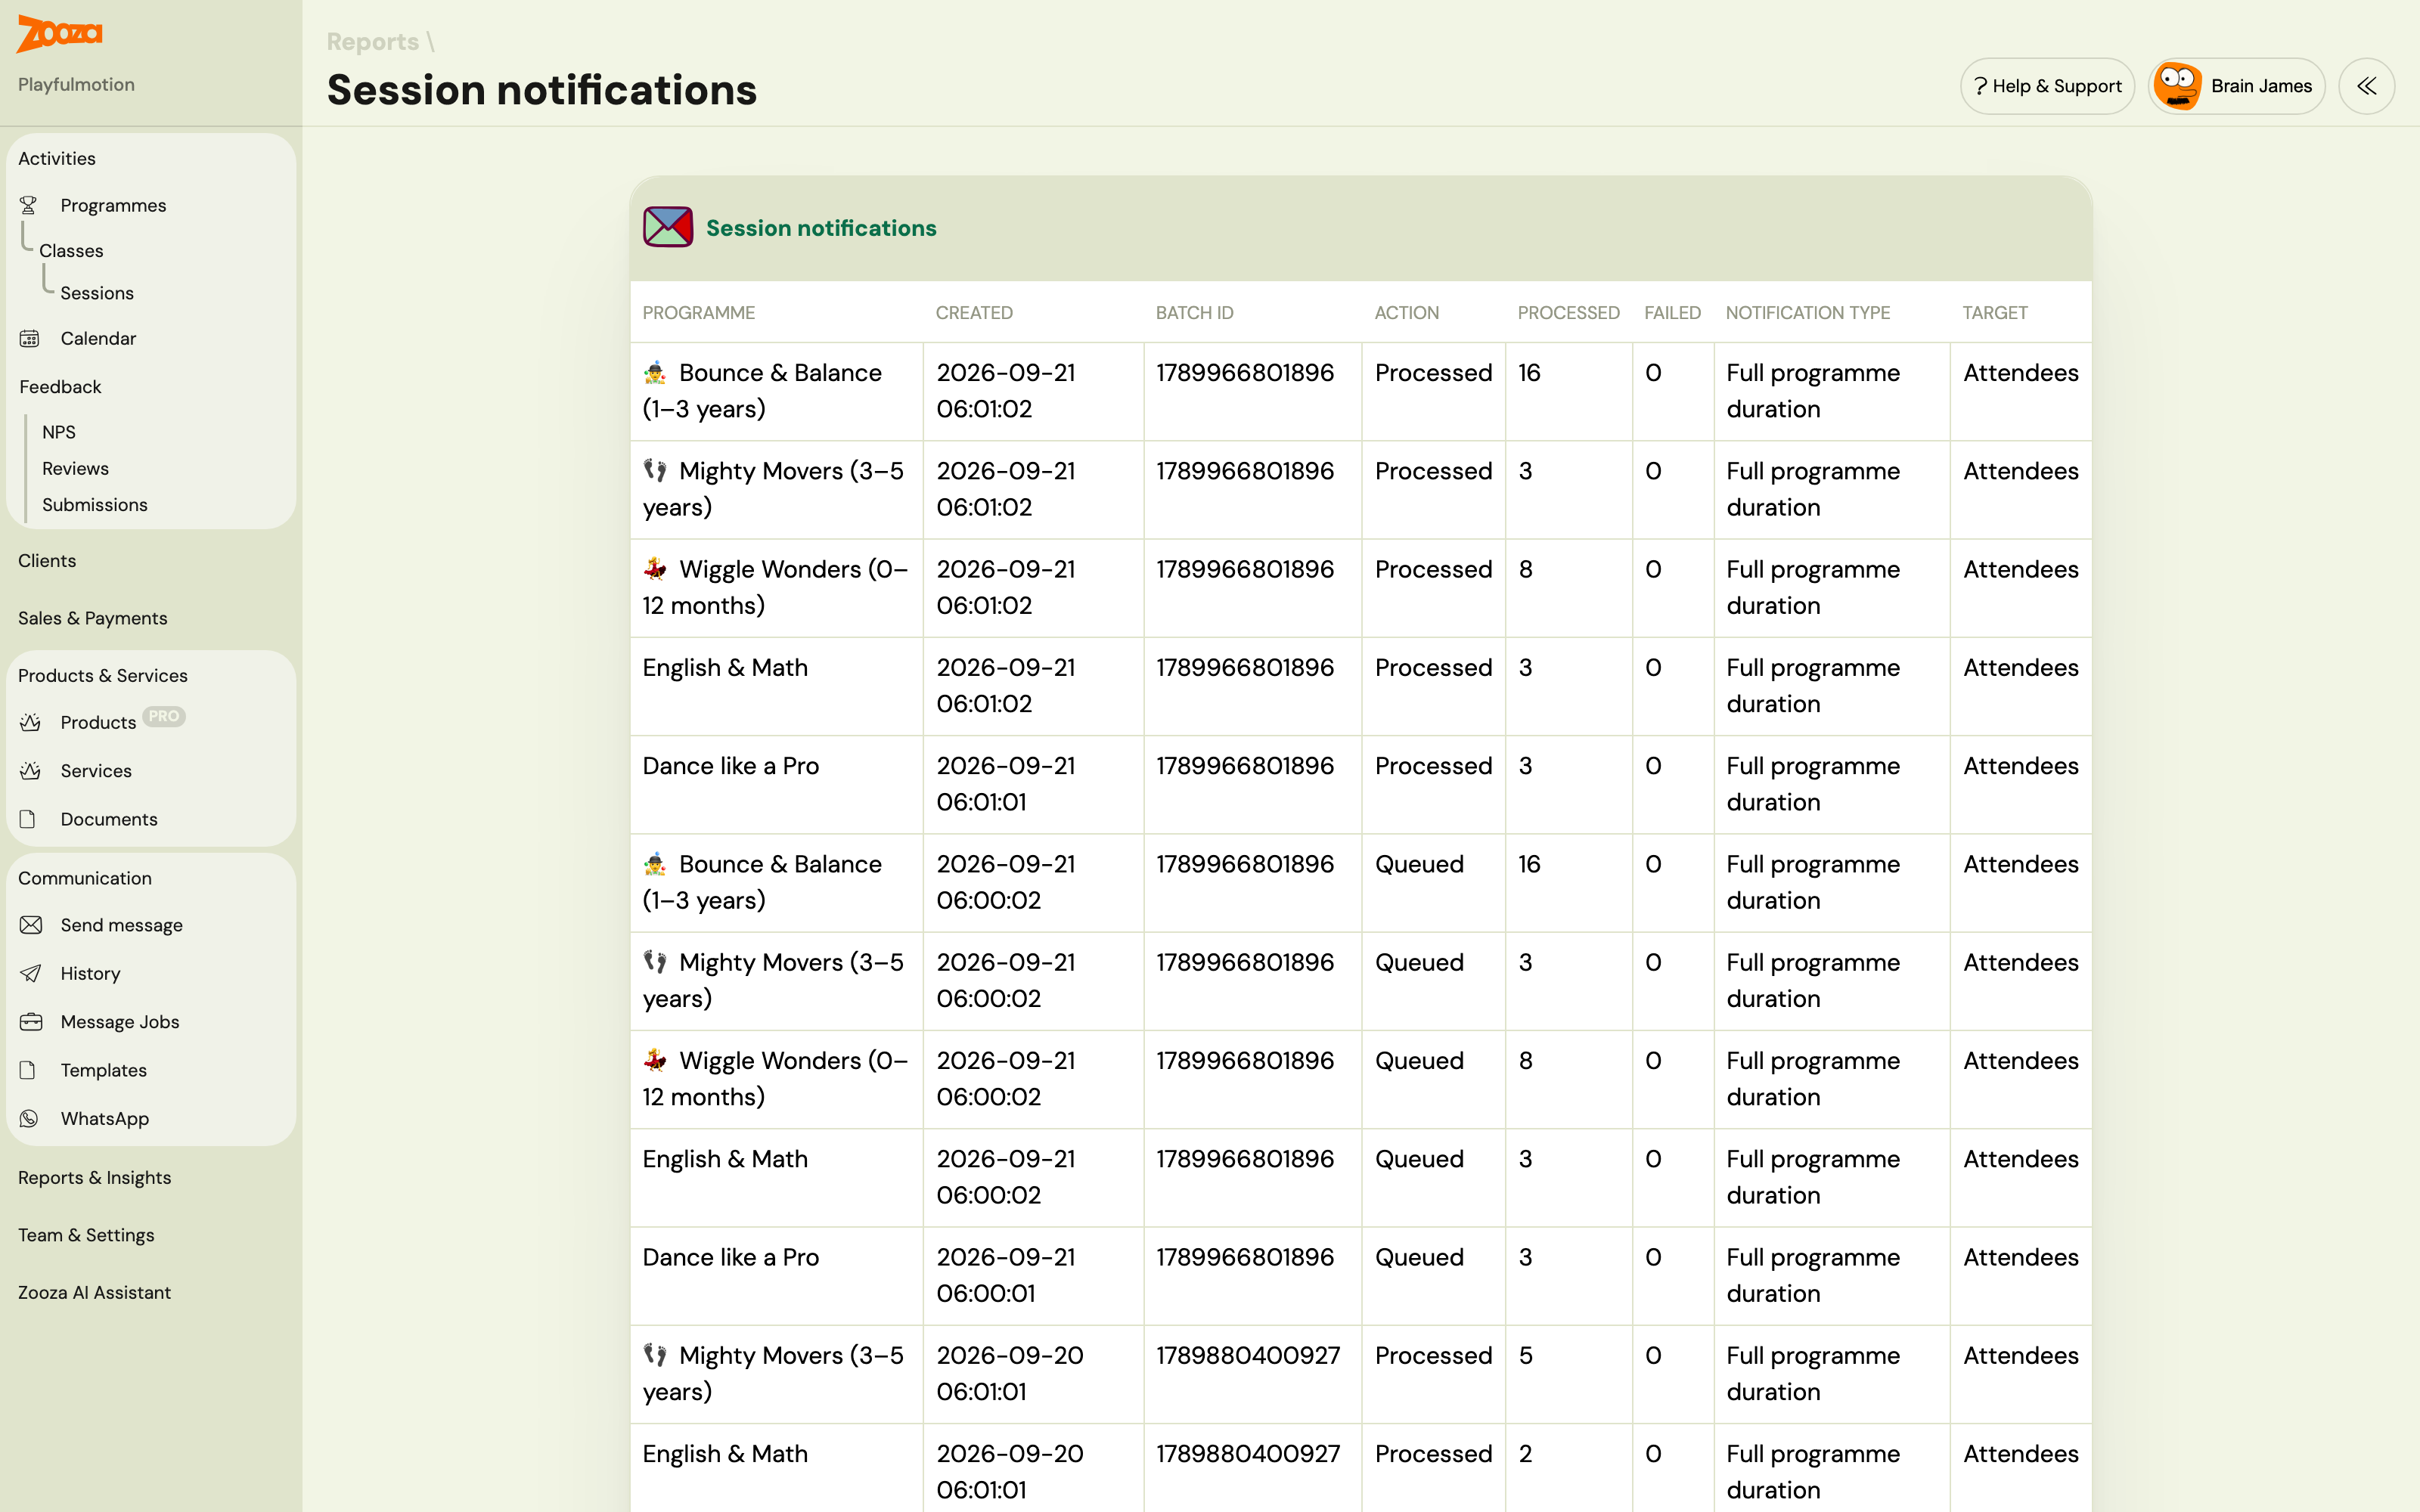Click the Documents page icon
Screen dimensions: 2420x1512
29,819
